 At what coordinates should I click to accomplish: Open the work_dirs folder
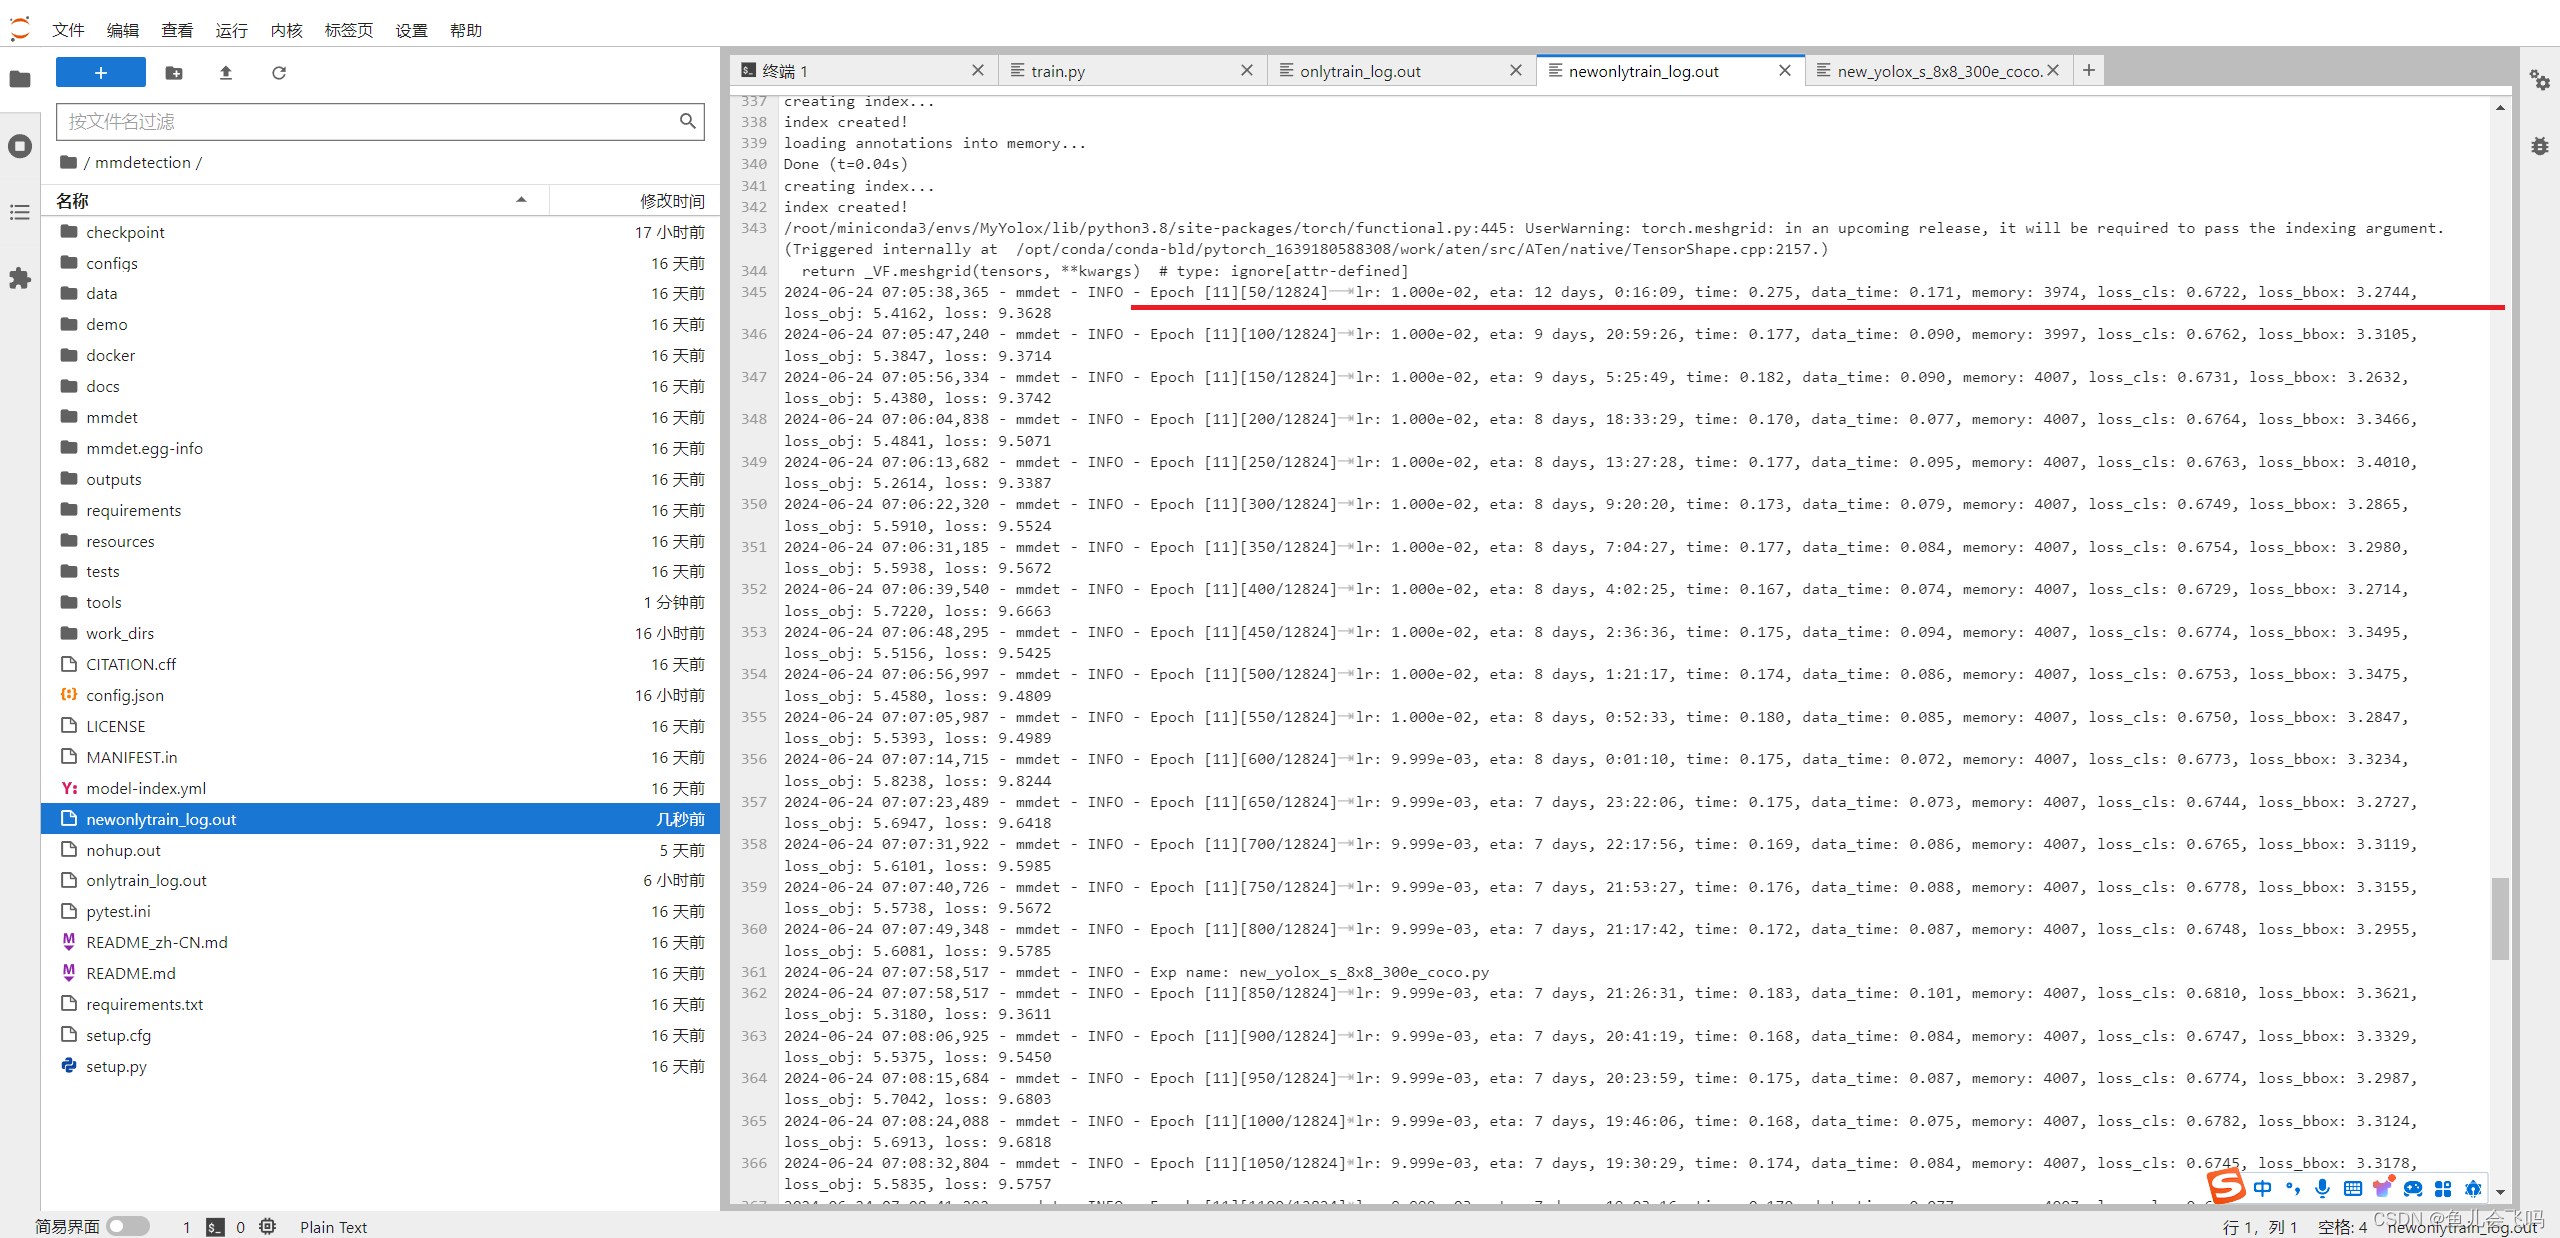point(120,633)
